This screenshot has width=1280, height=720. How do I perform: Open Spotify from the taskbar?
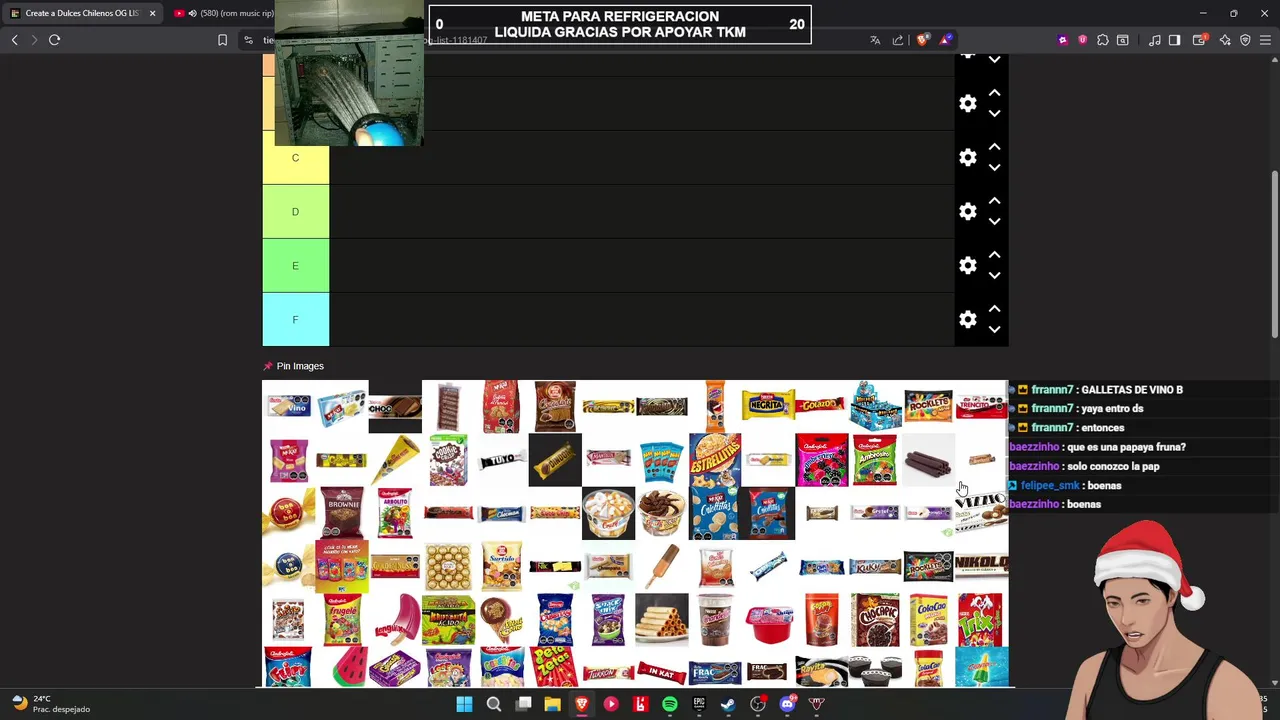[x=669, y=704]
